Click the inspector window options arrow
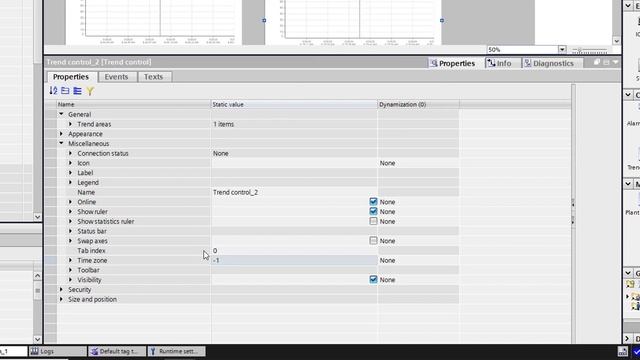The height and width of the screenshot is (360, 640). (615, 62)
